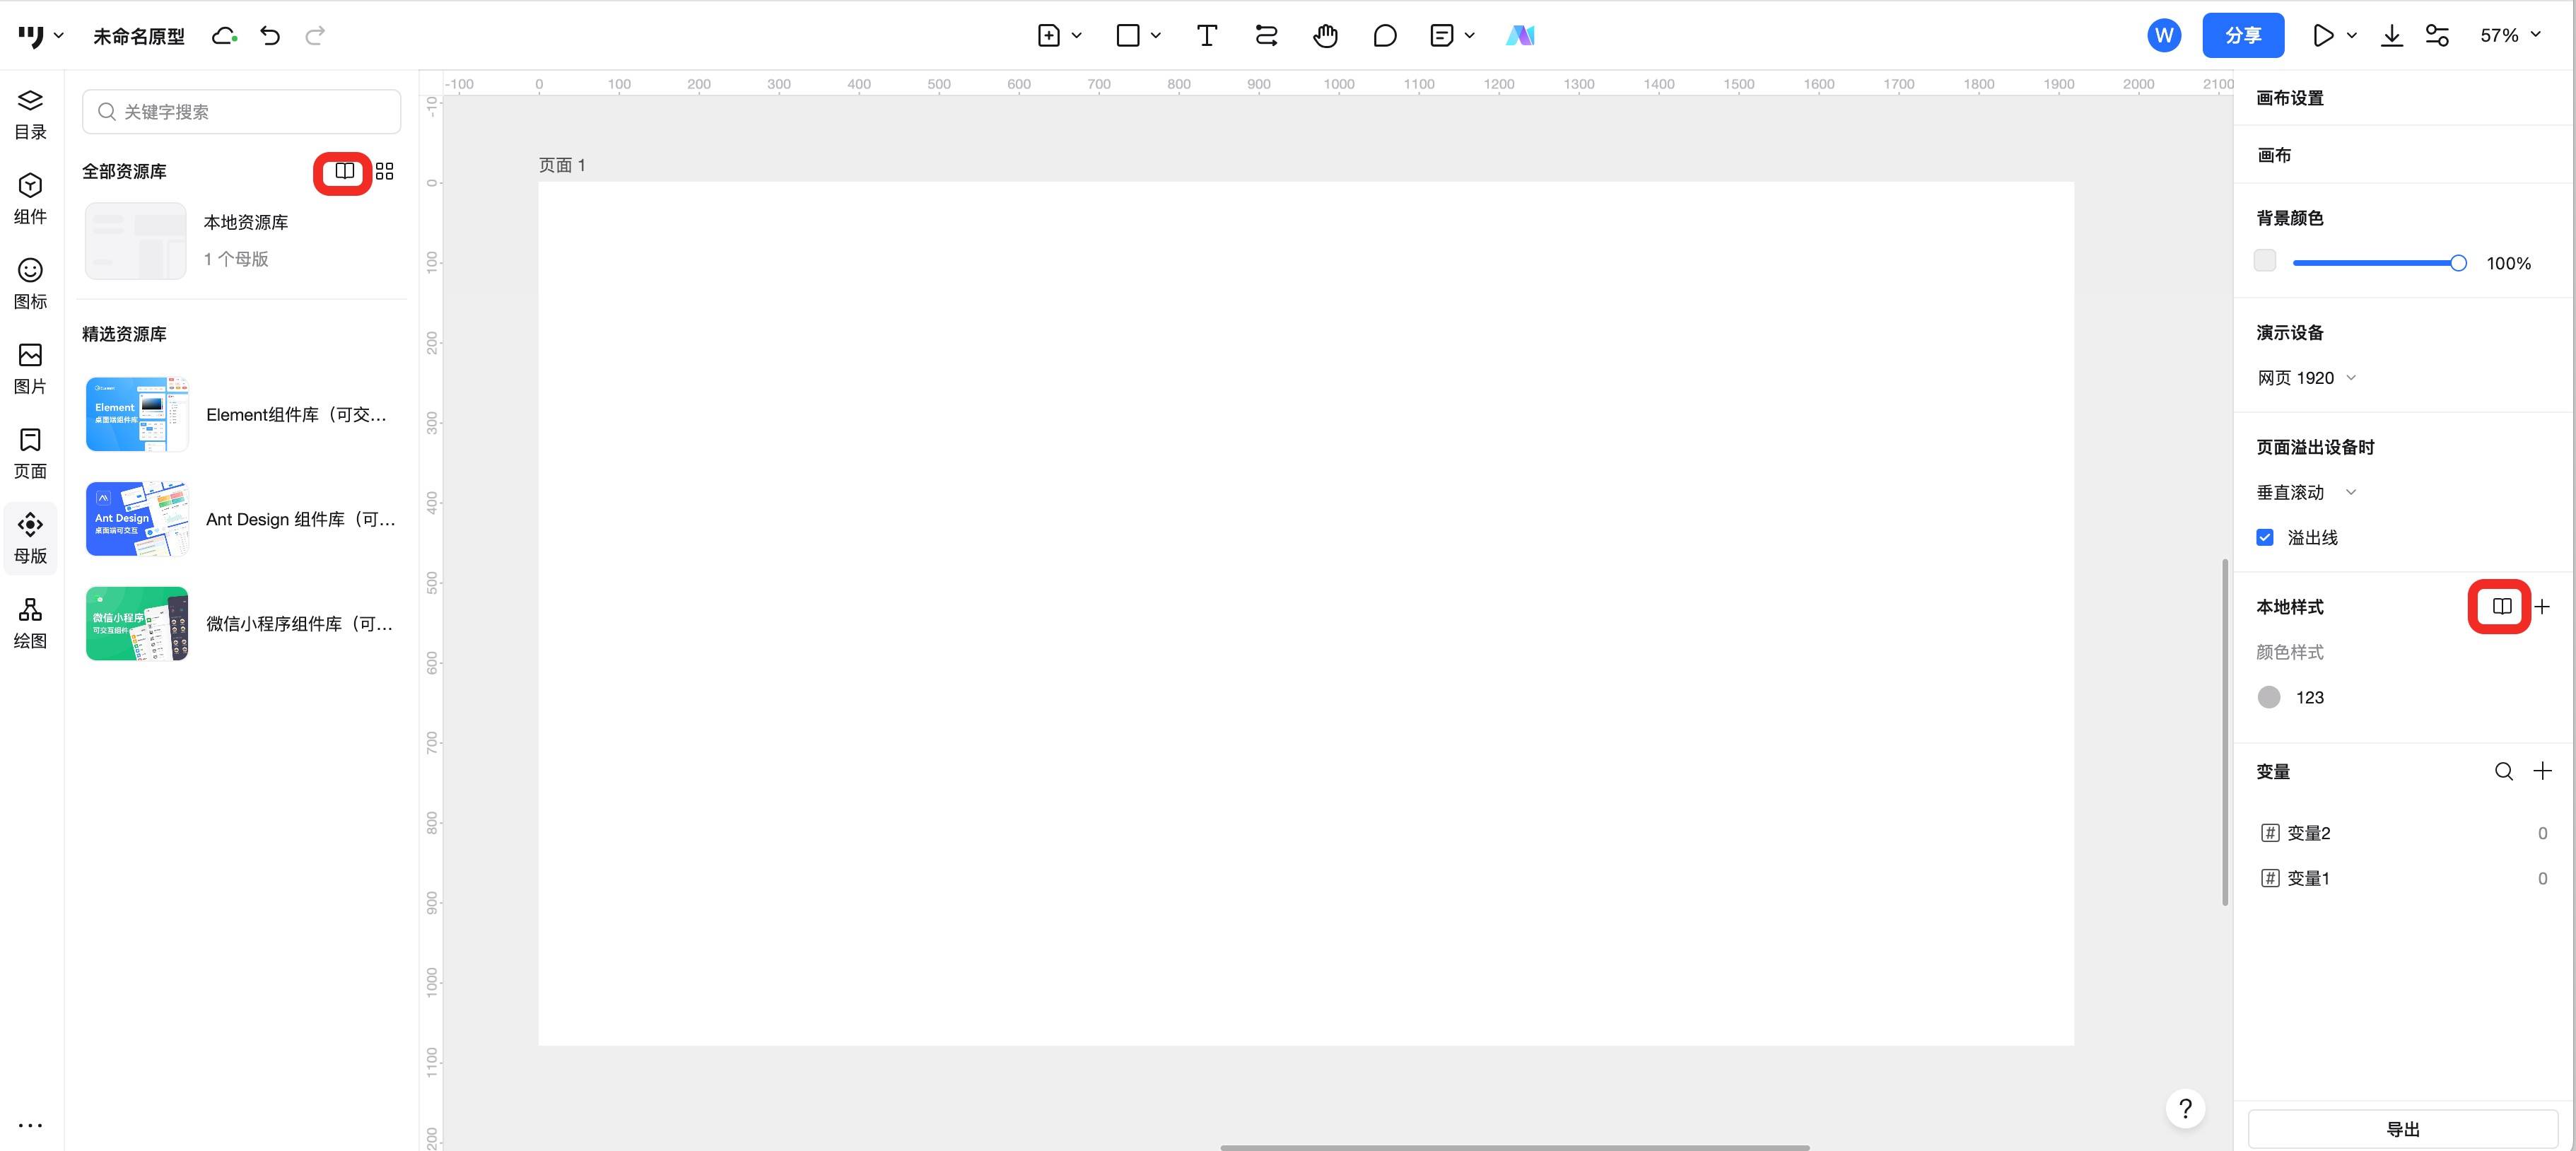The image size is (2576, 1151).
Task: Click the blue 分享 button
Action: (2243, 36)
